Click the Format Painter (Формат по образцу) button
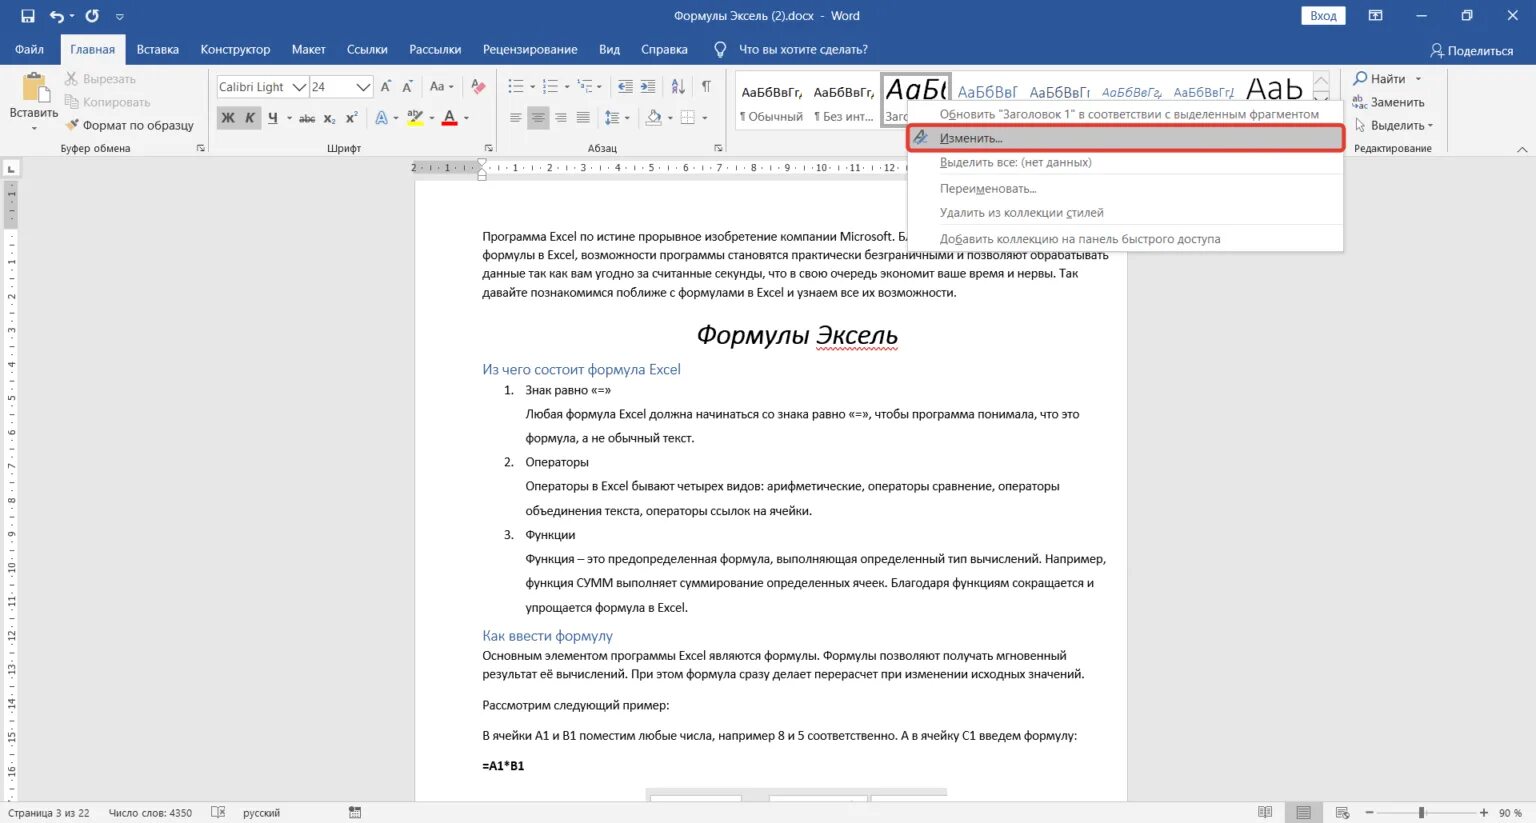The height and width of the screenshot is (823, 1536). pyautogui.click(x=130, y=126)
